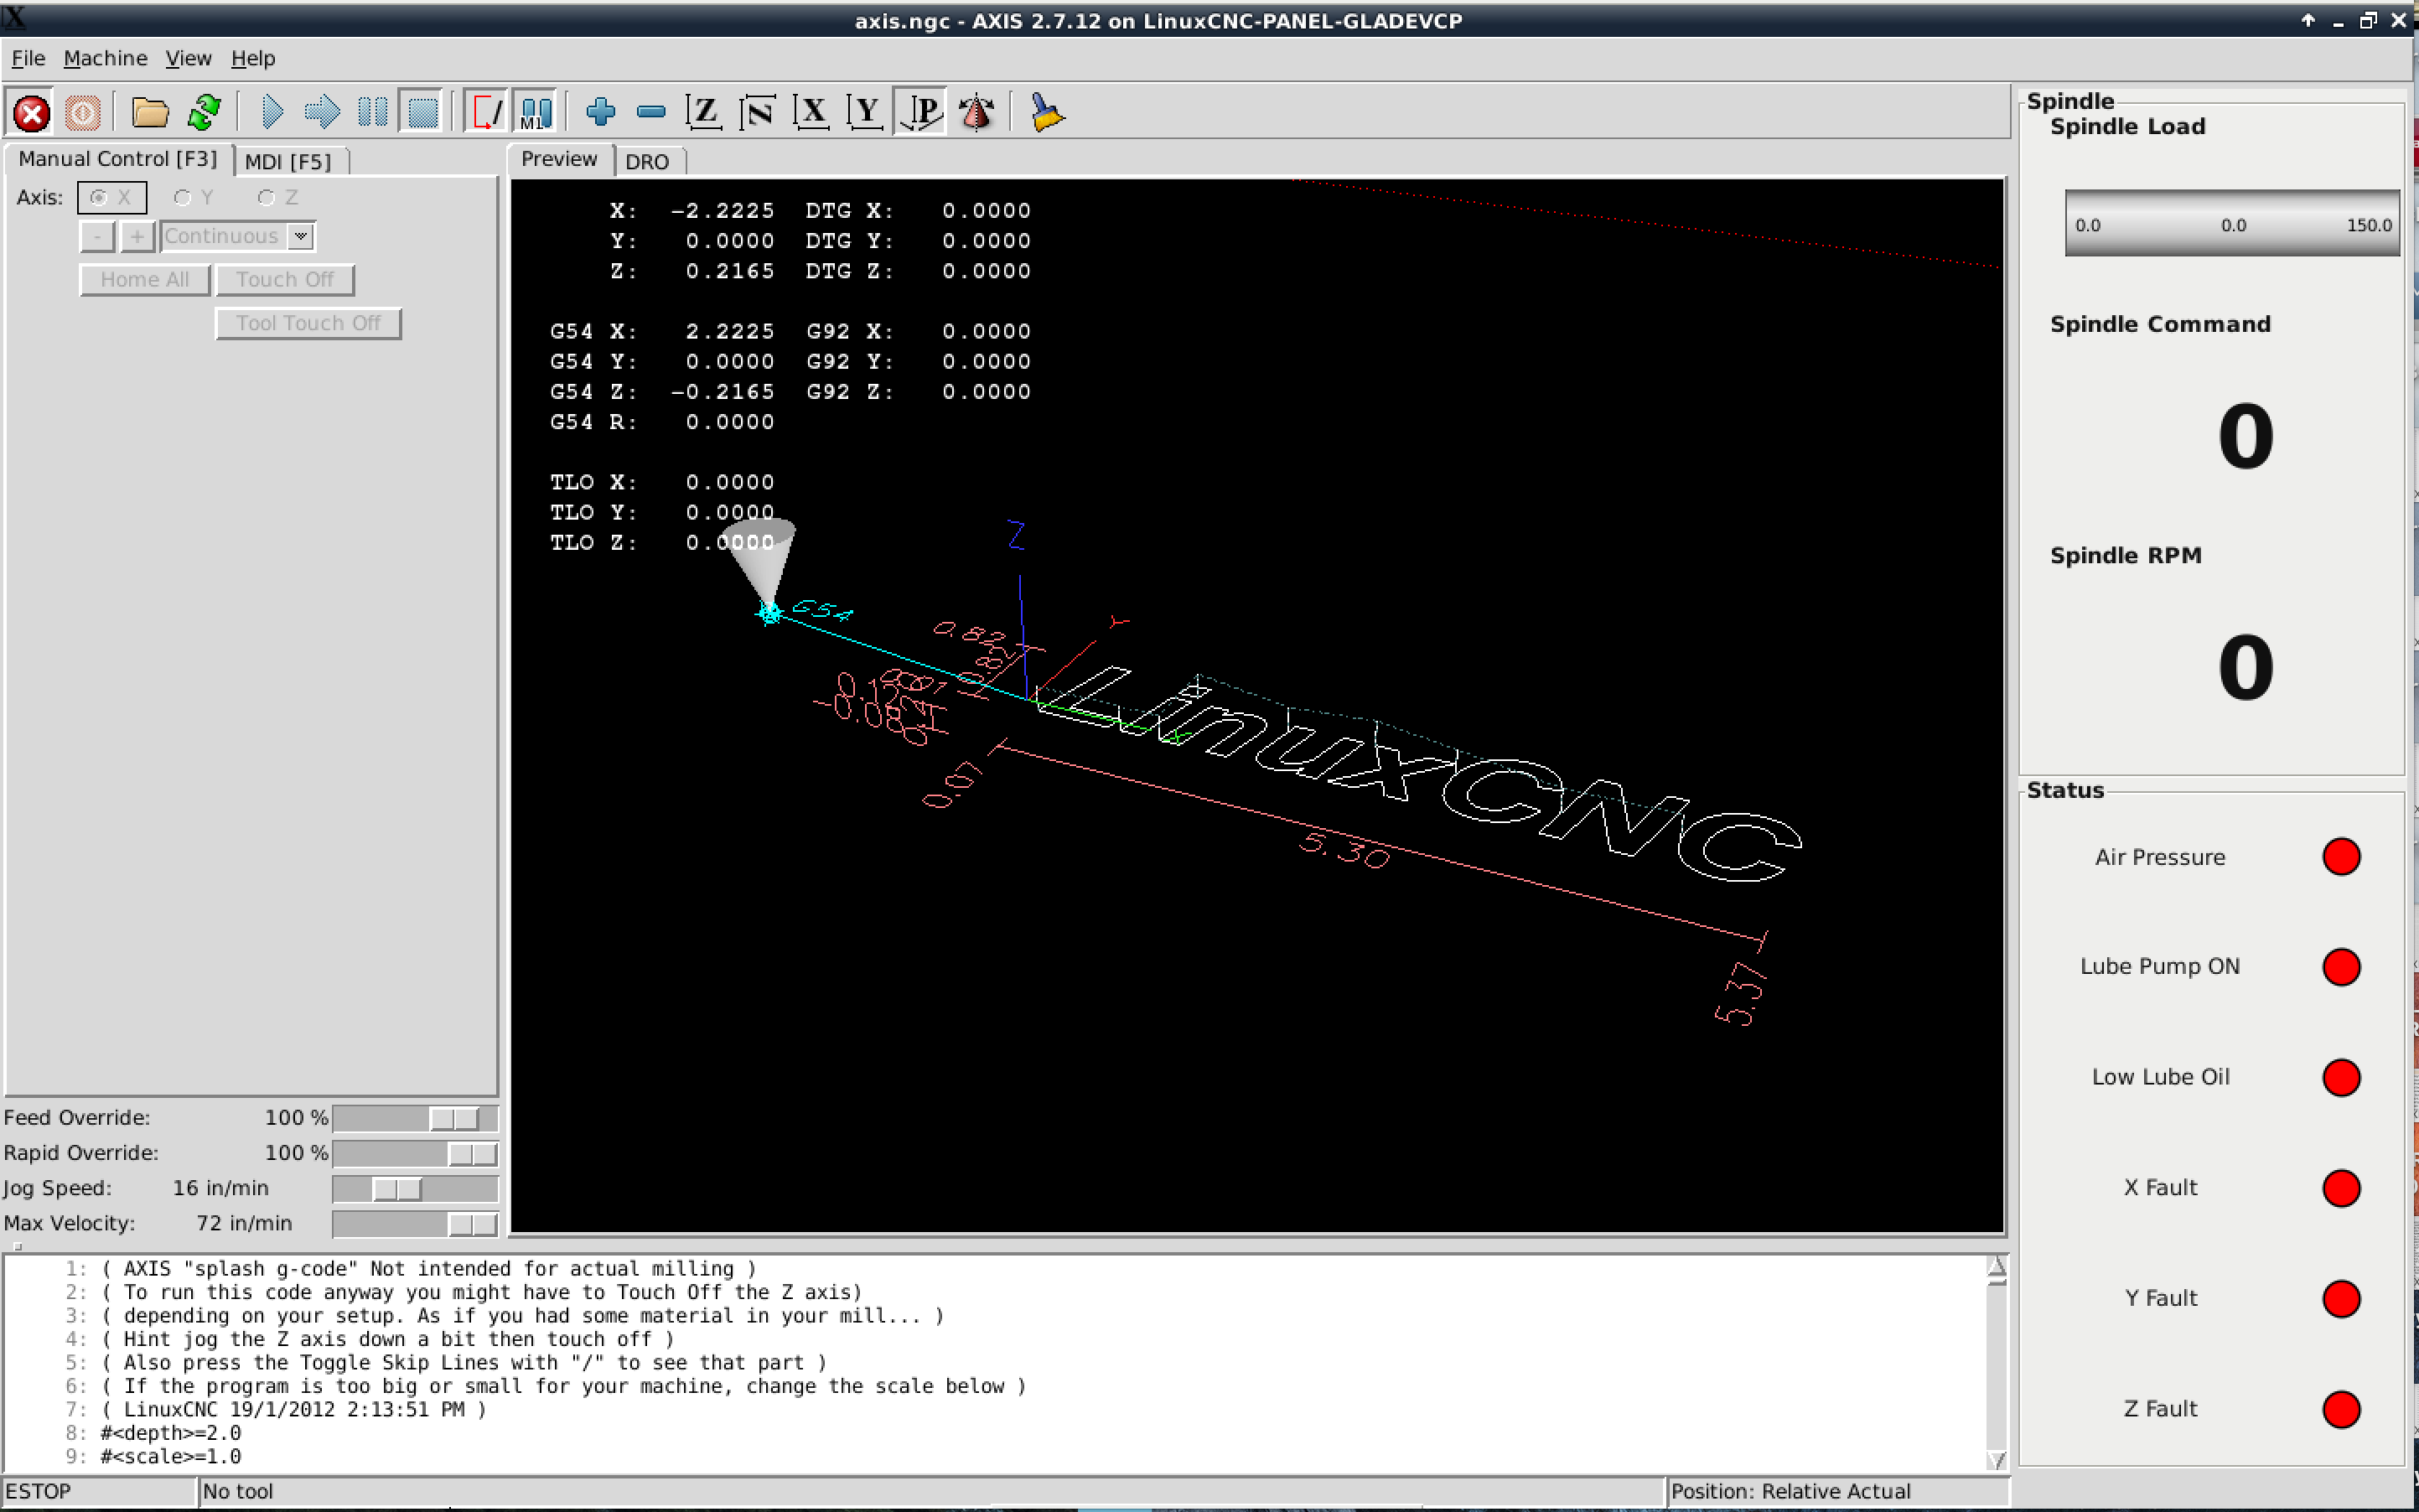The width and height of the screenshot is (2419, 1512).
Task: Switch to rotated Z view
Action: (758, 113)
